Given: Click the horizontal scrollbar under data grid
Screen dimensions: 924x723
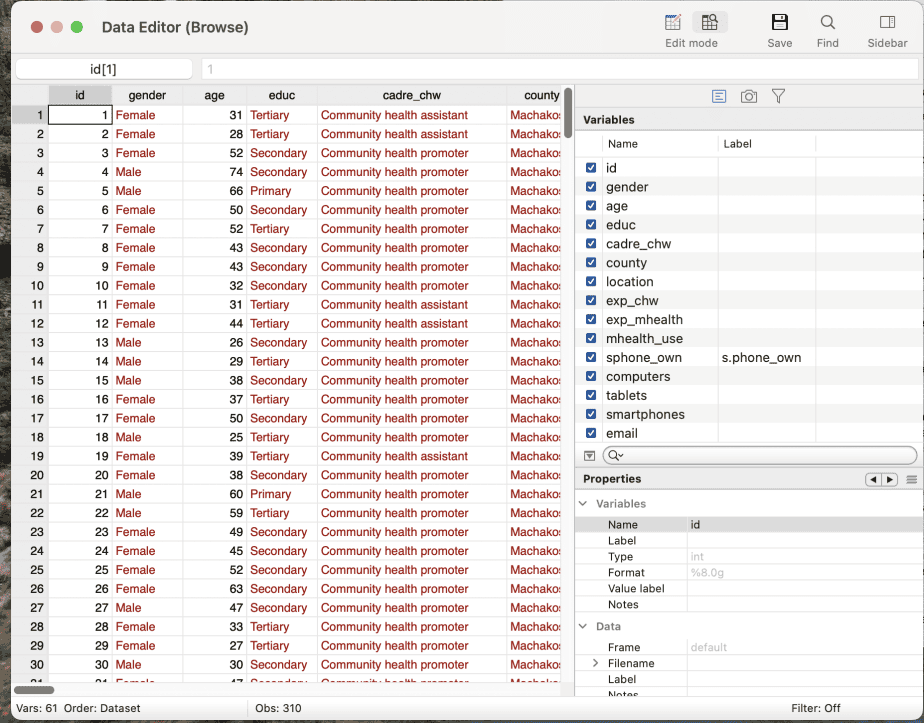Looking at the screenshot, I should pos(34,689).
